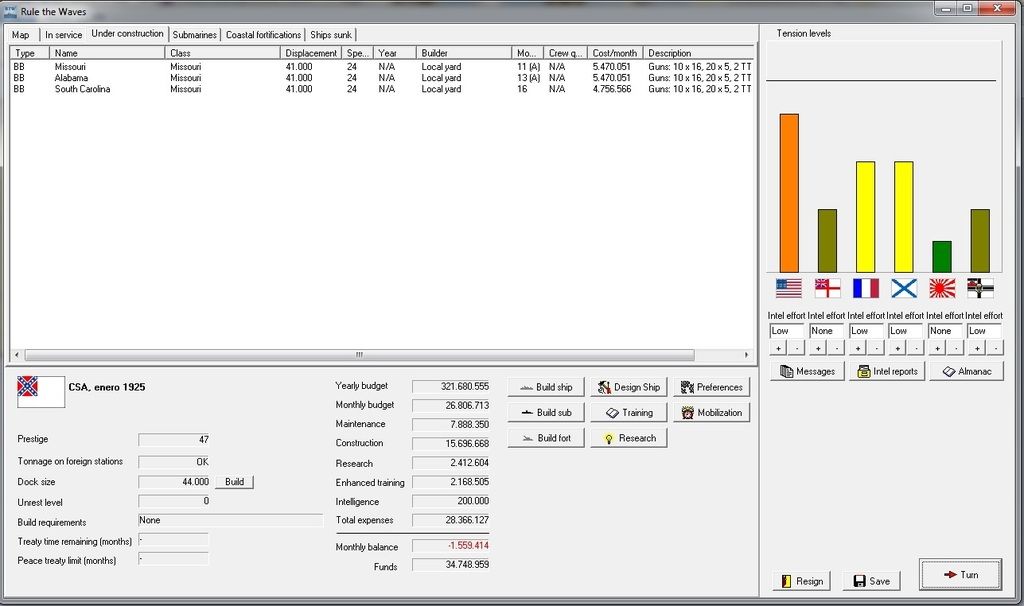Click the Funds value 34.748.959
The image size is (1024, 606).
coord(451,564)
